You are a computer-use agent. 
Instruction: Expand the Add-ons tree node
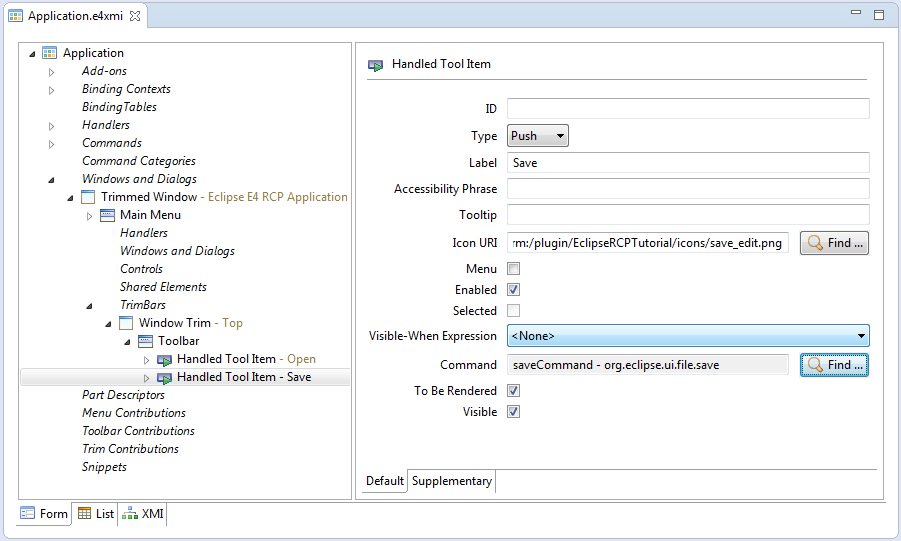tap(51, 72)
